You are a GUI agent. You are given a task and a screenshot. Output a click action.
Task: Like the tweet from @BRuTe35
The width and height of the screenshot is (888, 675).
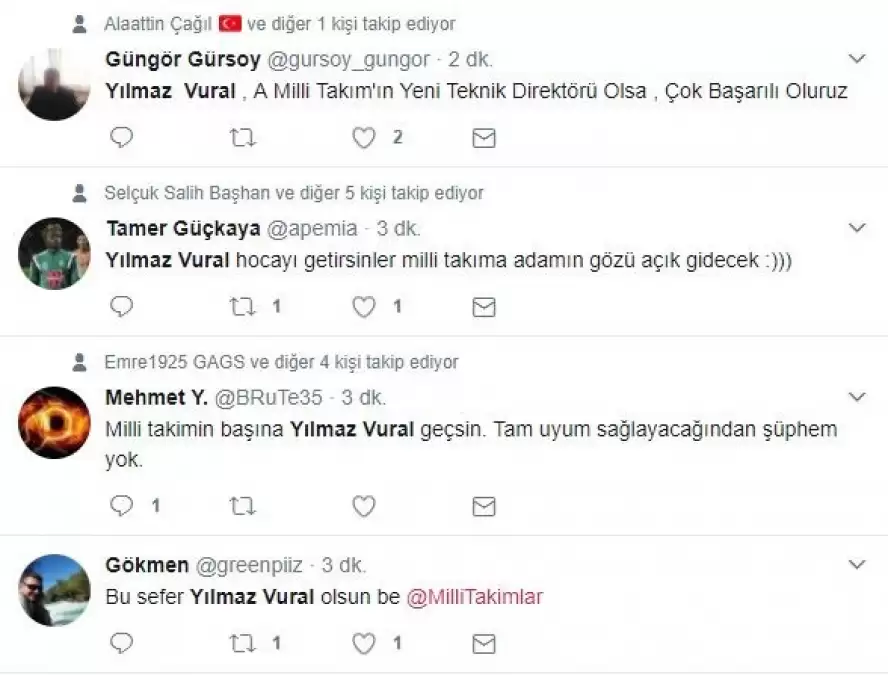pyautogui.click(x=364, y=506)
